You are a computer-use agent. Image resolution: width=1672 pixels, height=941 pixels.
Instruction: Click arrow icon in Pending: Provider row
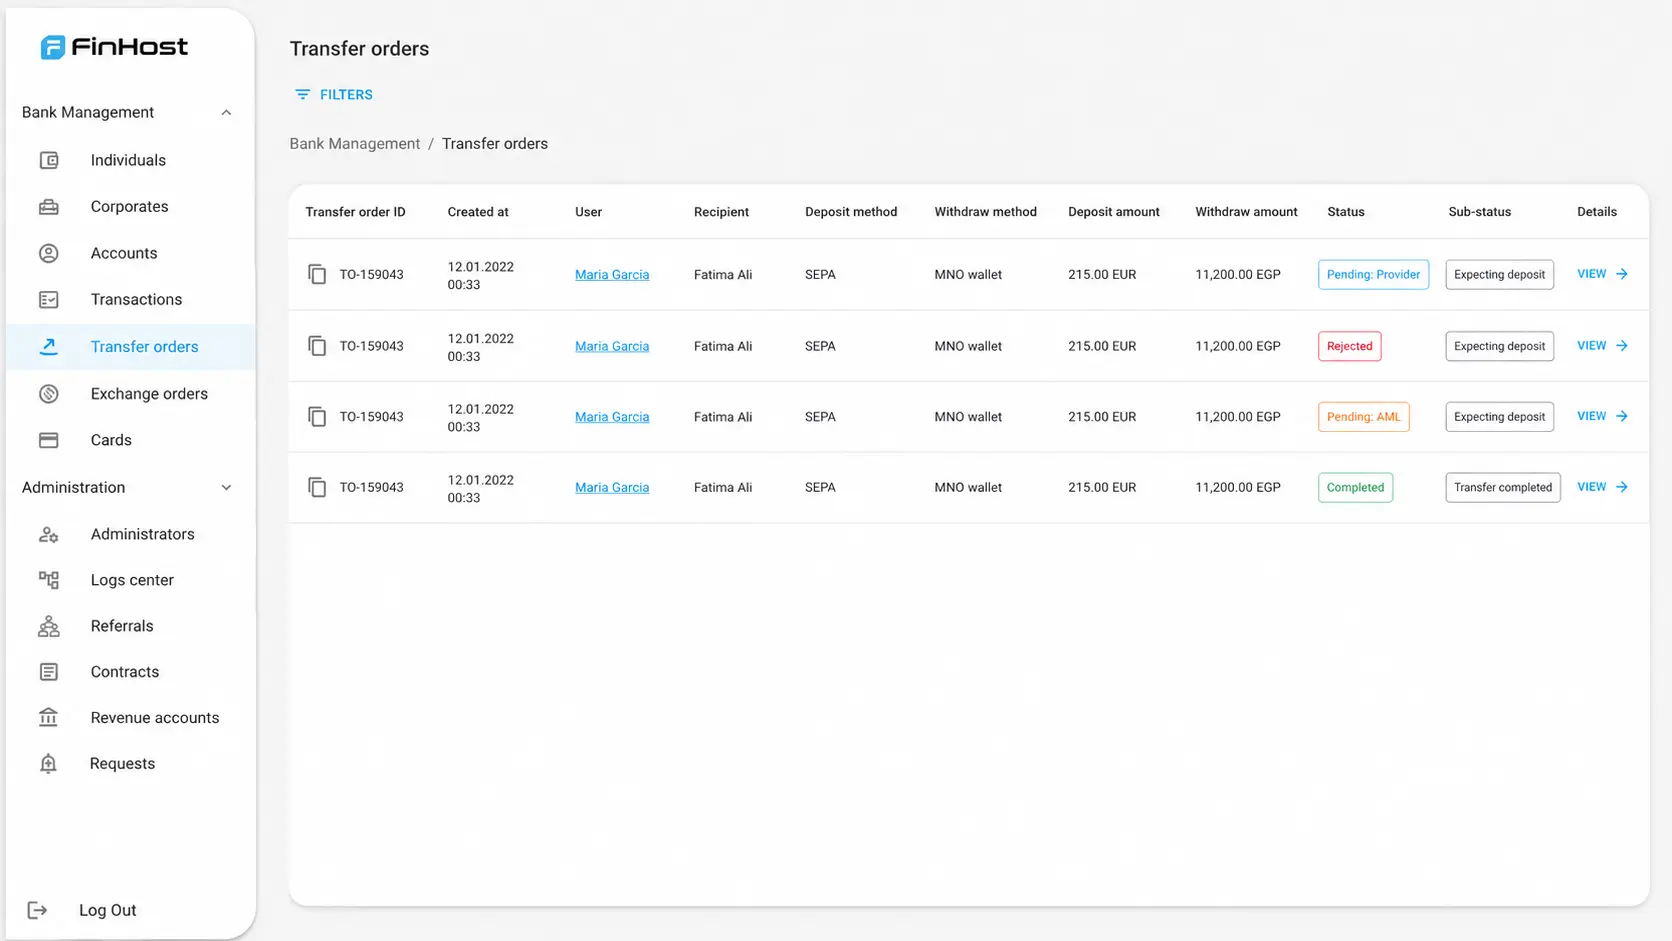pos(1622,274)
